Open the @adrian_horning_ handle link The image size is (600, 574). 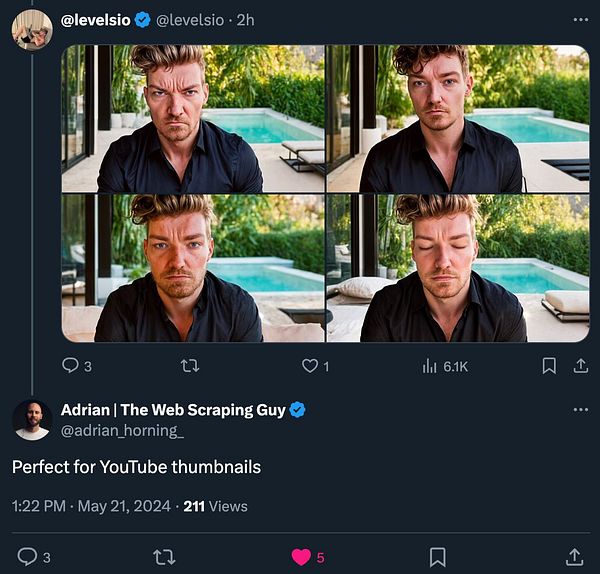[x=122, y=431]
